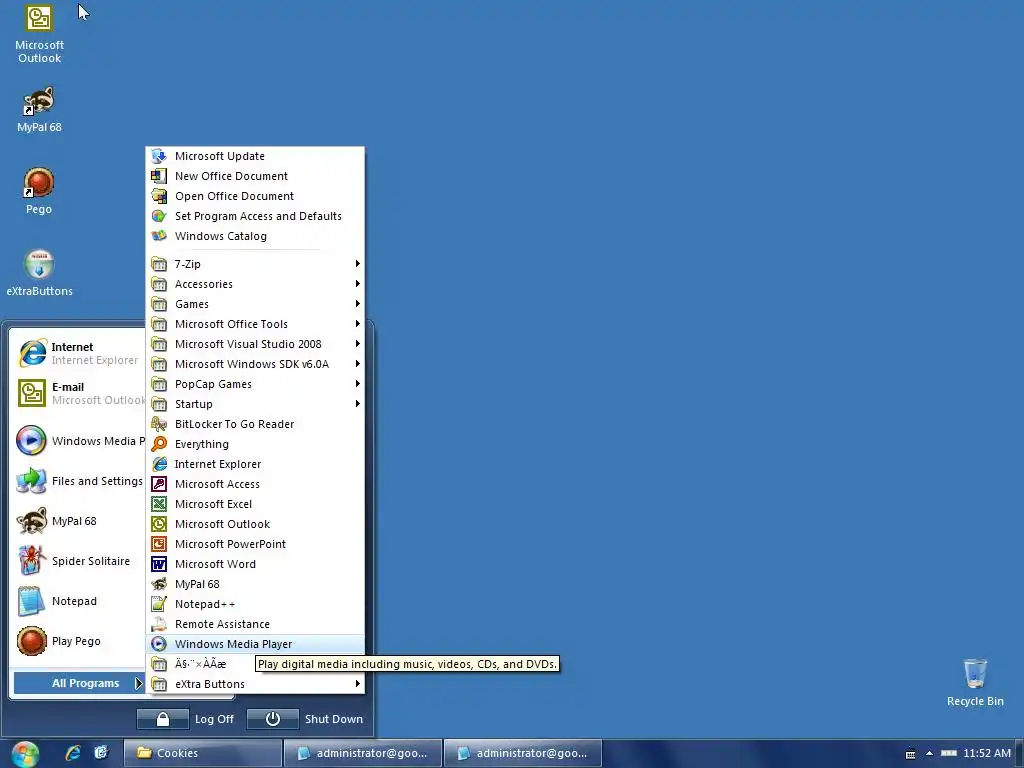Click the Microsoft Excel icon

pyautogui.click(x=159, y=504)
